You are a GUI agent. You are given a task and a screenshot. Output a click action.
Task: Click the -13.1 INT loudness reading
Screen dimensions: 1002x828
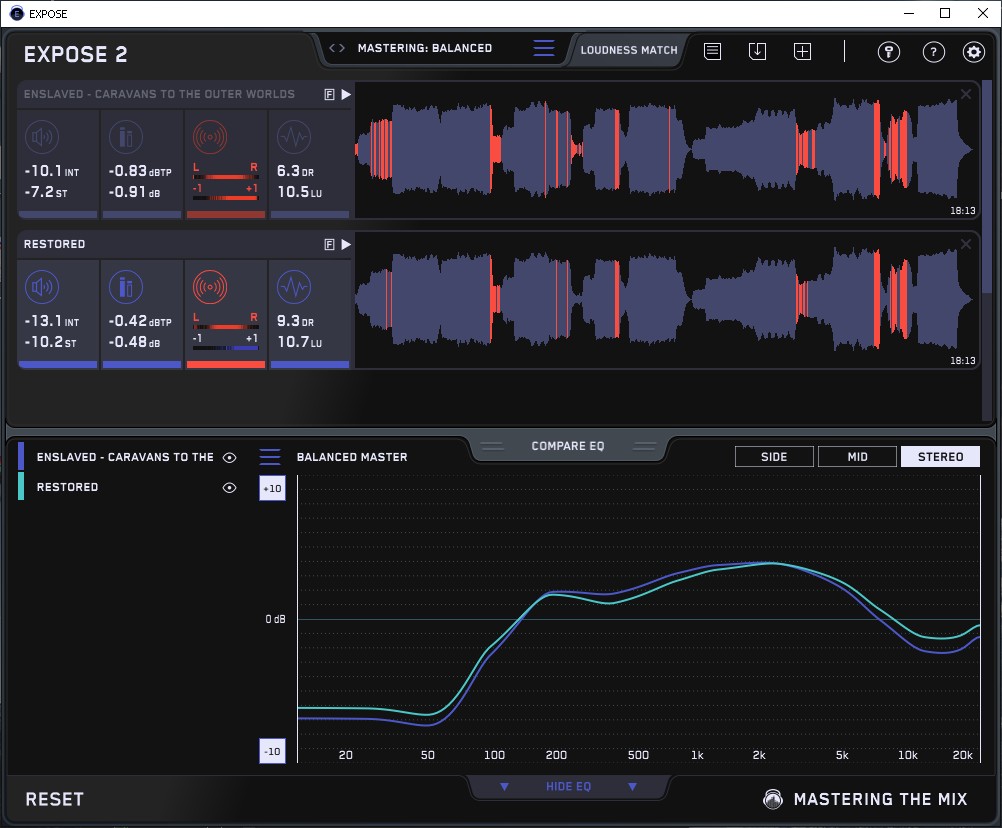52,321
